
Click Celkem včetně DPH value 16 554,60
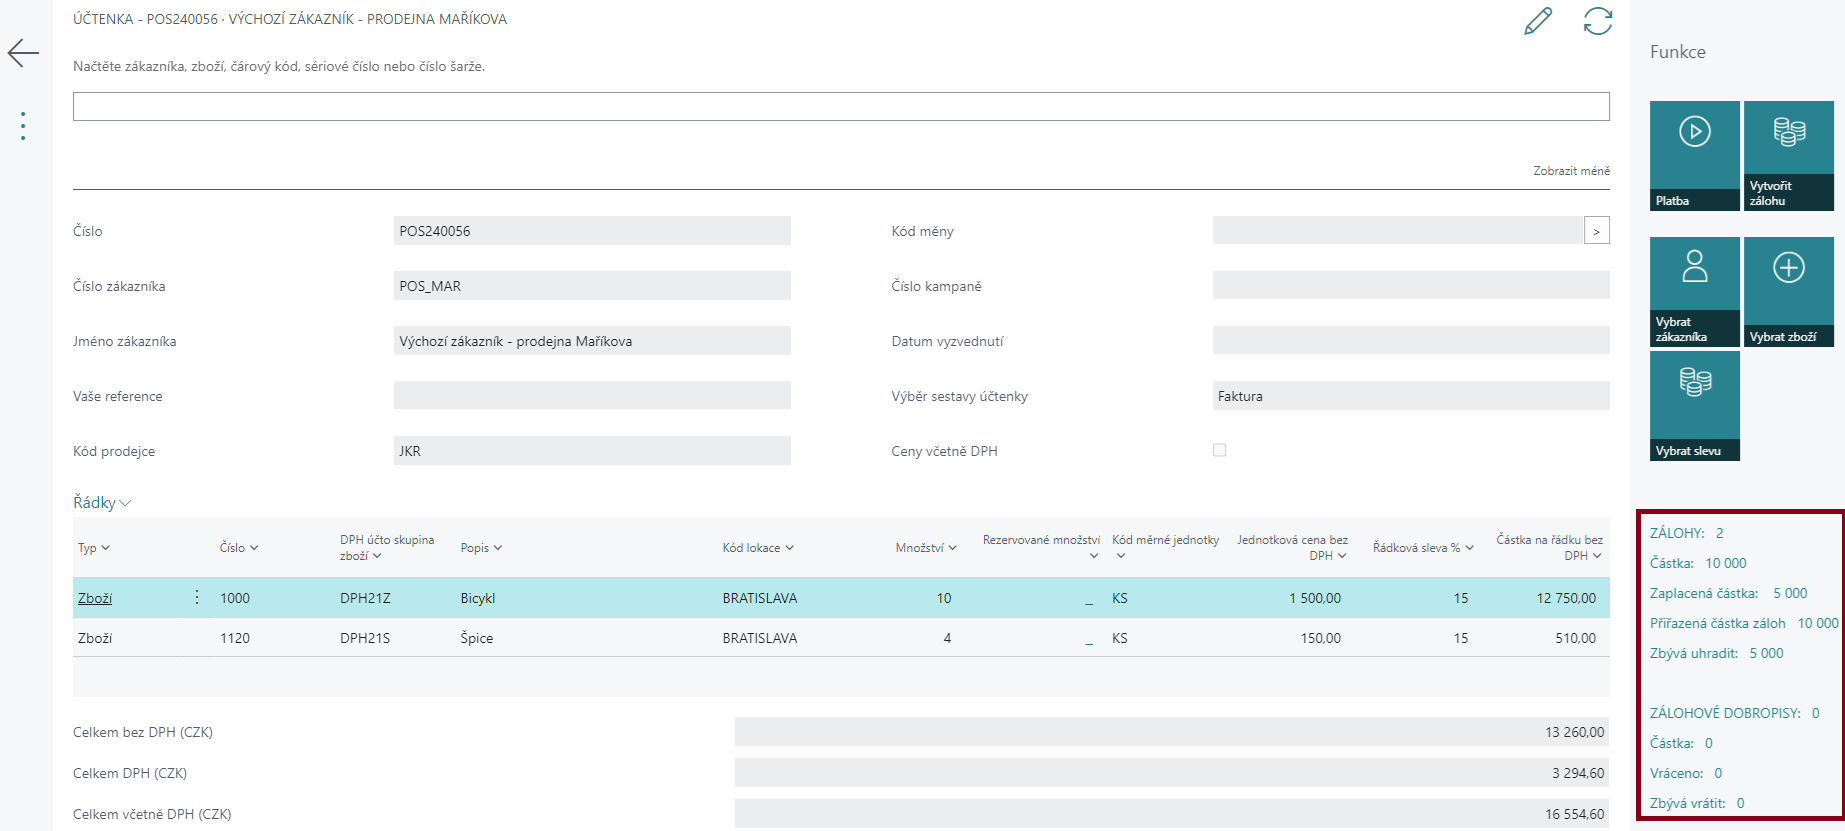pyautogui.click(x=1172, y=814)
